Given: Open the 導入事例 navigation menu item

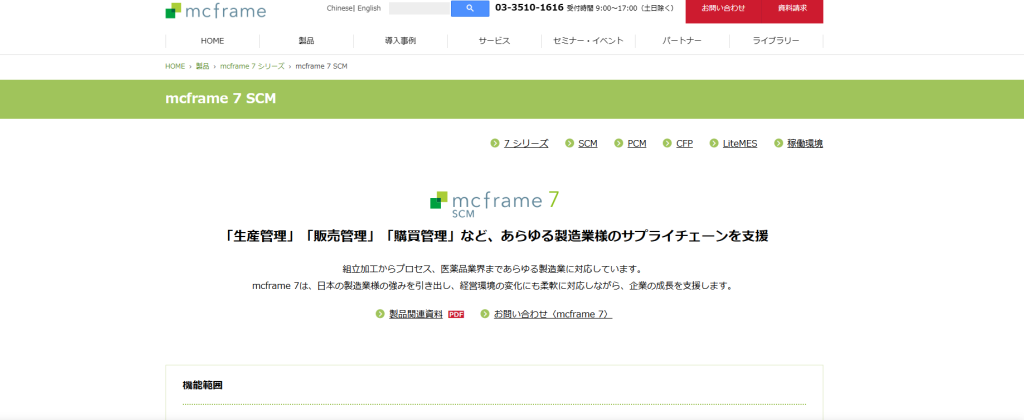Looking at the screenshot, I should coord(400,40).
